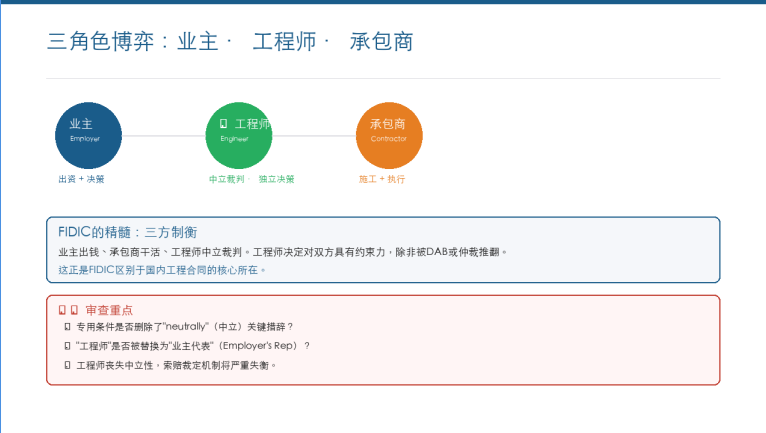Click the orange 承包商 Contractor circle
The height and width of the screenshot is (433, 766).
tap(389, 135)
